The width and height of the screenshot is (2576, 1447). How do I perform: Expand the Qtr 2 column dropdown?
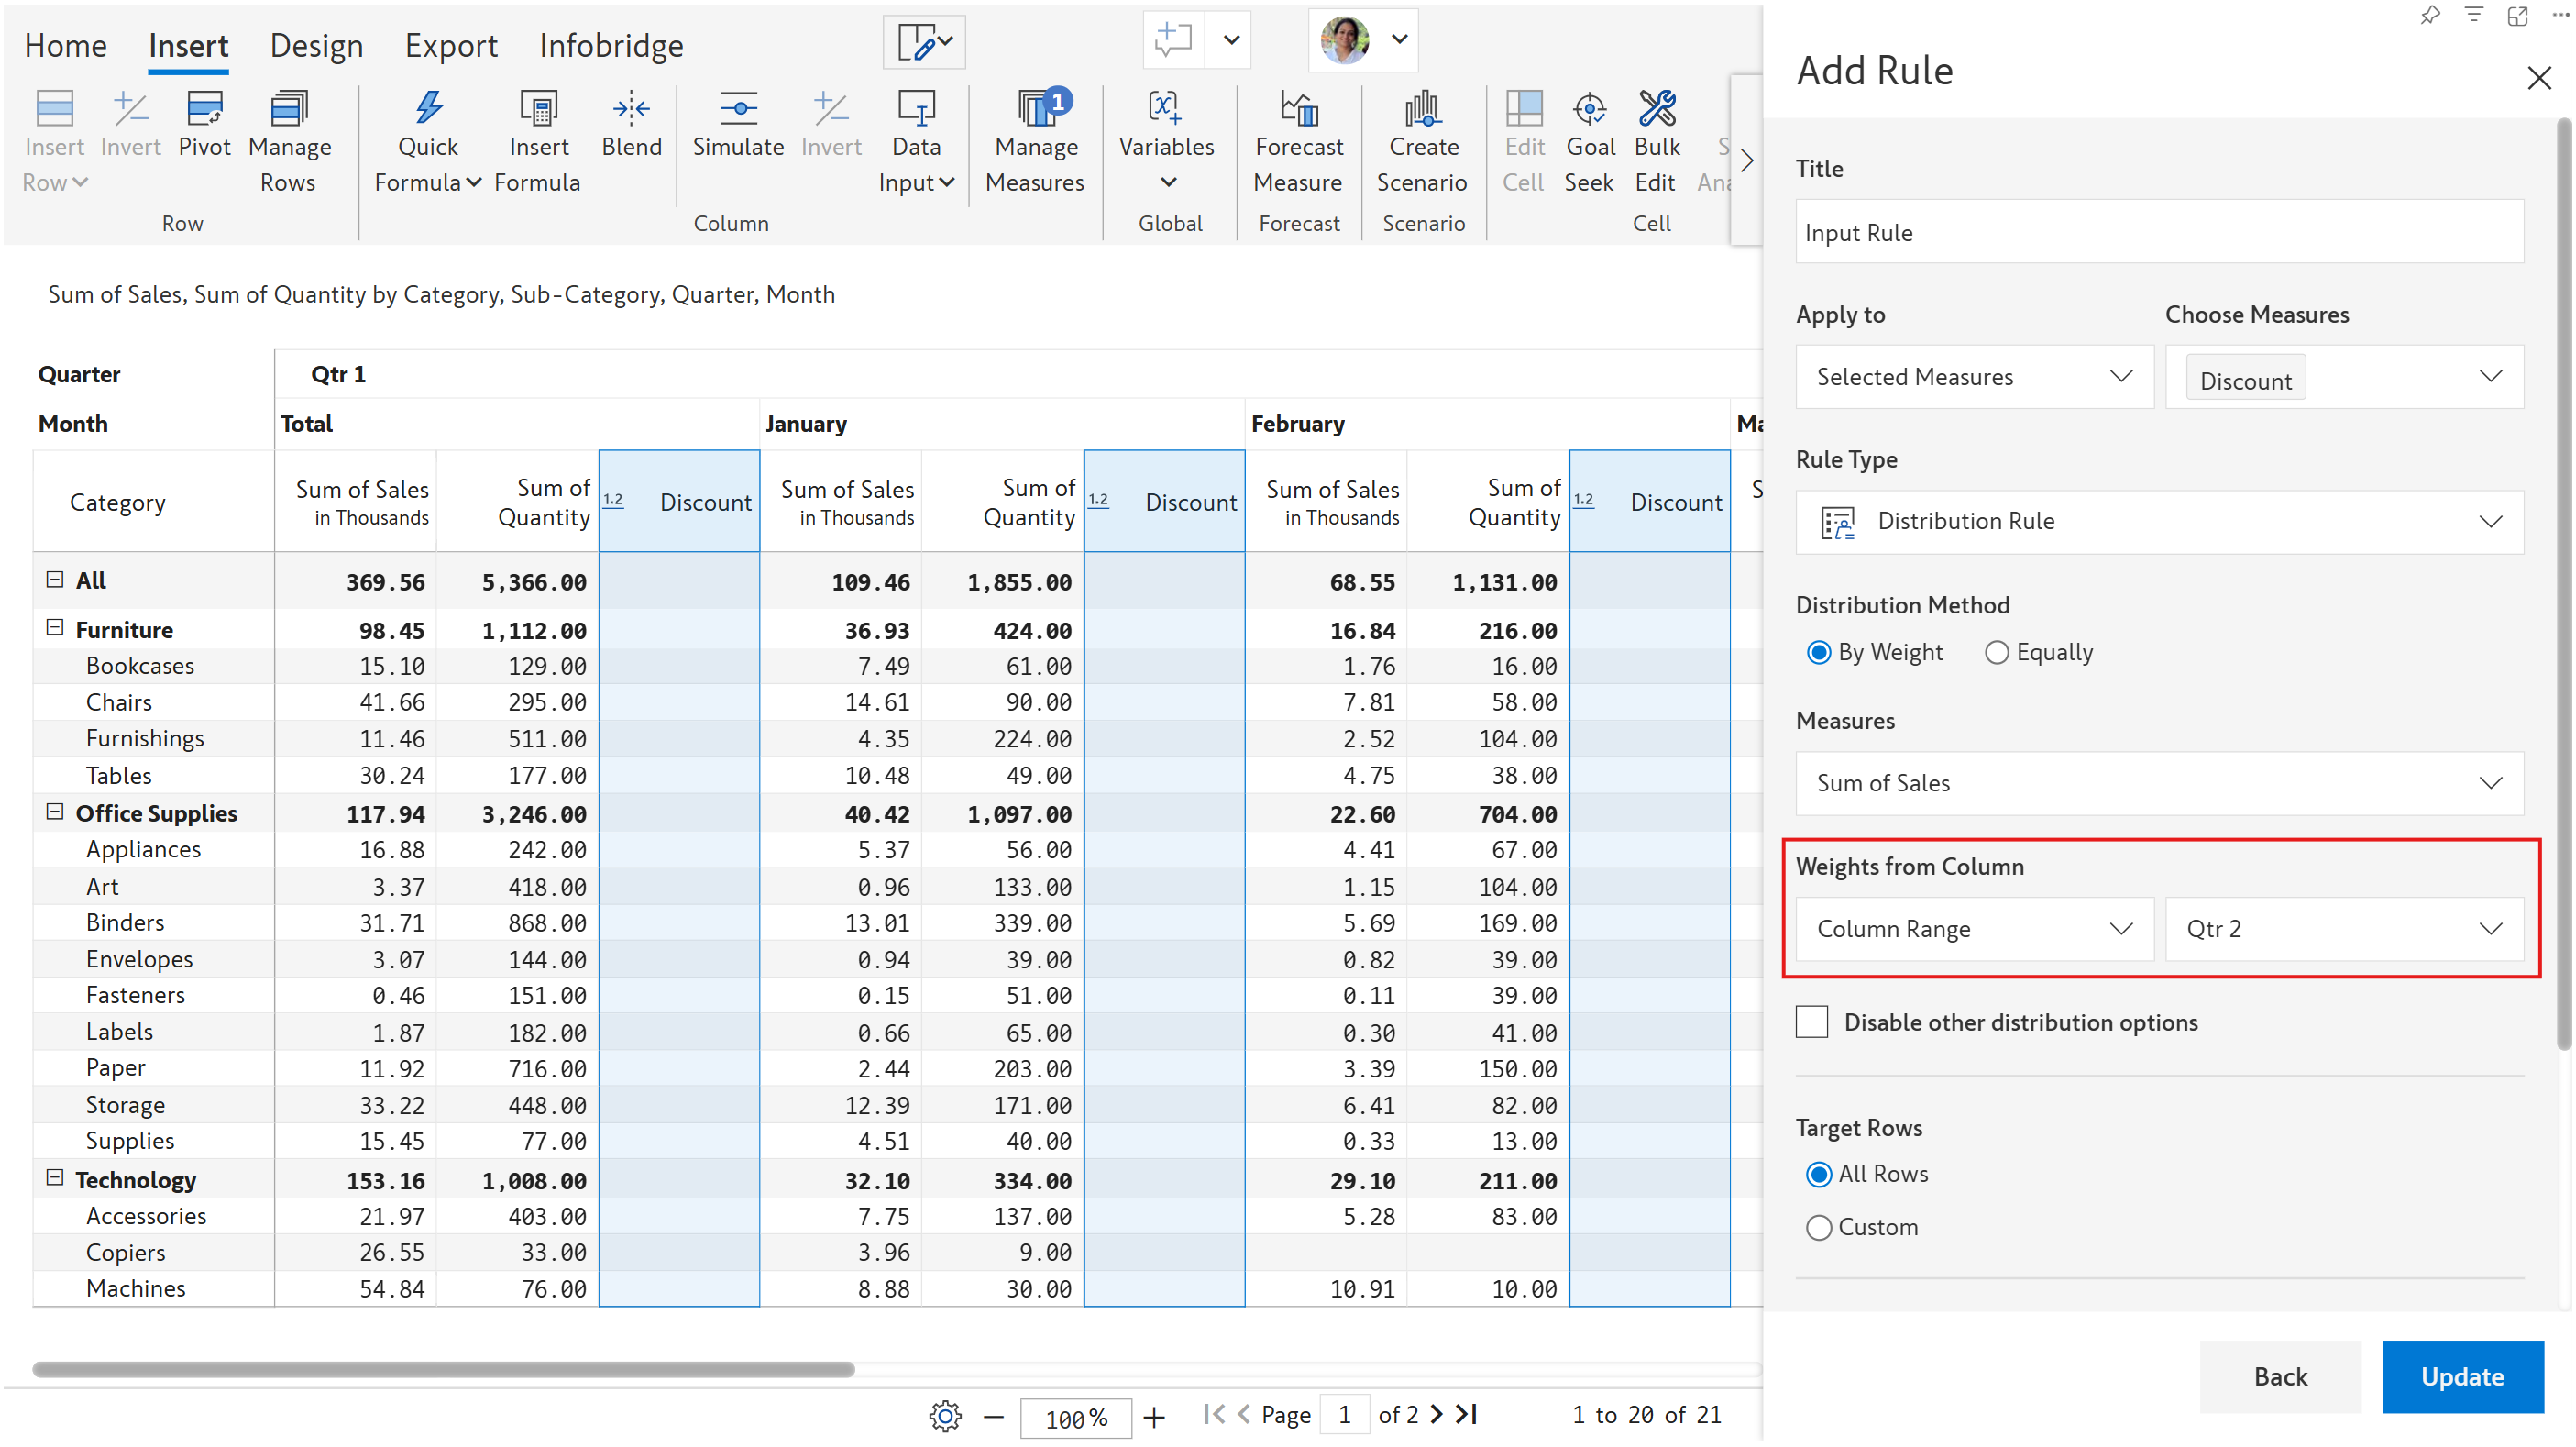click(2343, 929)
